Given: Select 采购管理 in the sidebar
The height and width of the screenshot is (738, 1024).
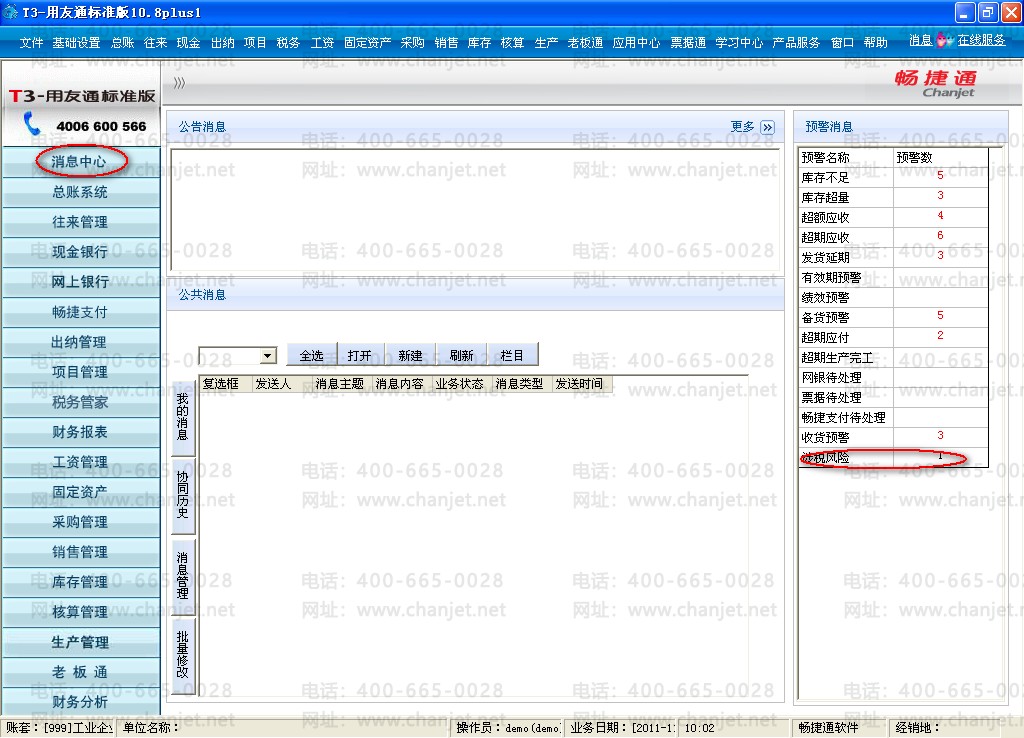Looking at the screenshot, I should pos(81,522).
